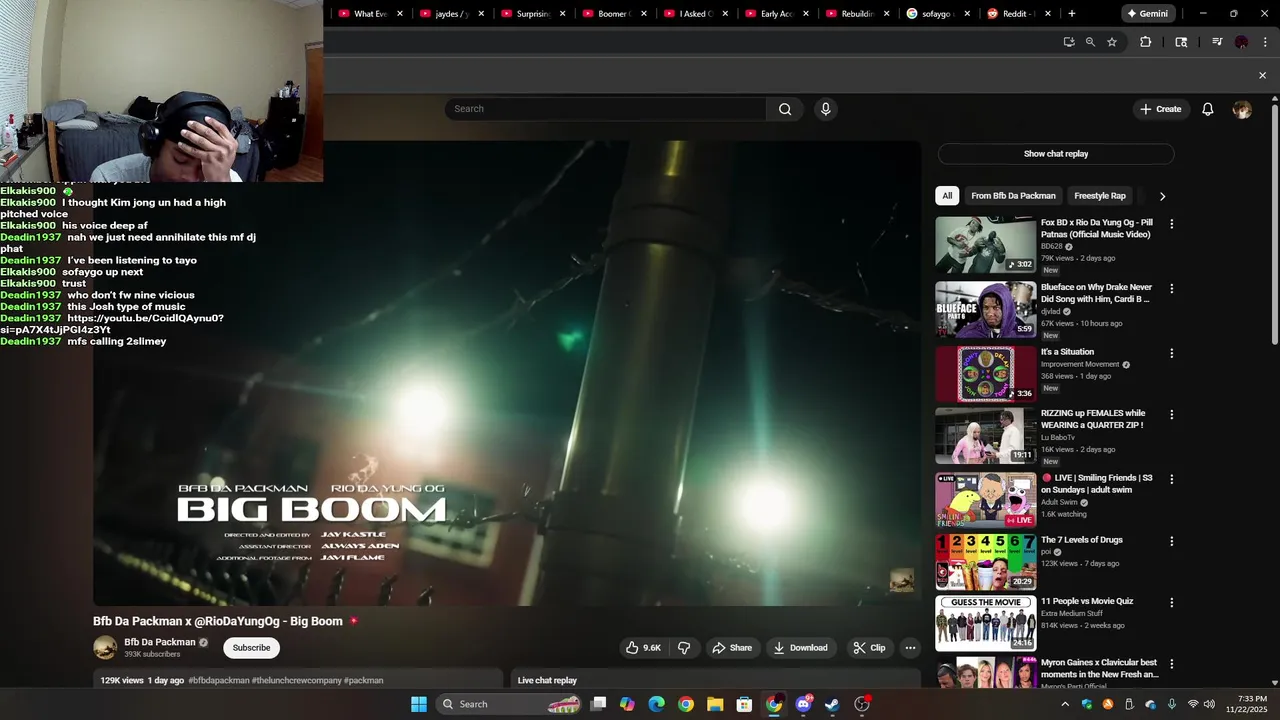The height and width of the screenshot is (720, 1280).
Task: Switch to the Surprising browser tab
Action: point(532,14)
